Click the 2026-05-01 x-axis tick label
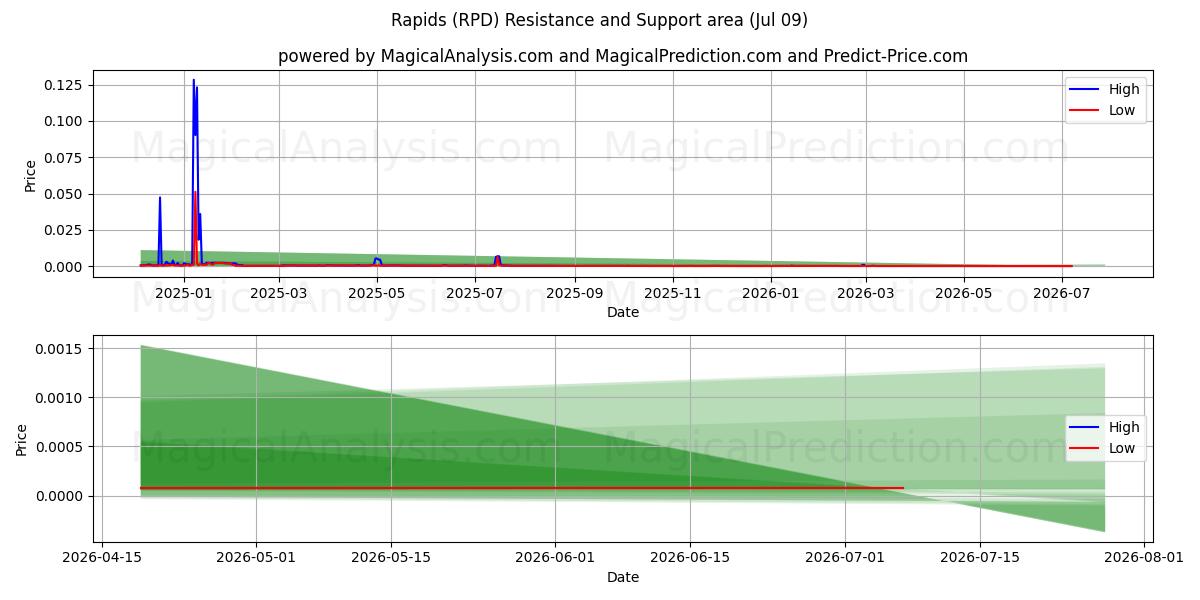 pos(256,558)
